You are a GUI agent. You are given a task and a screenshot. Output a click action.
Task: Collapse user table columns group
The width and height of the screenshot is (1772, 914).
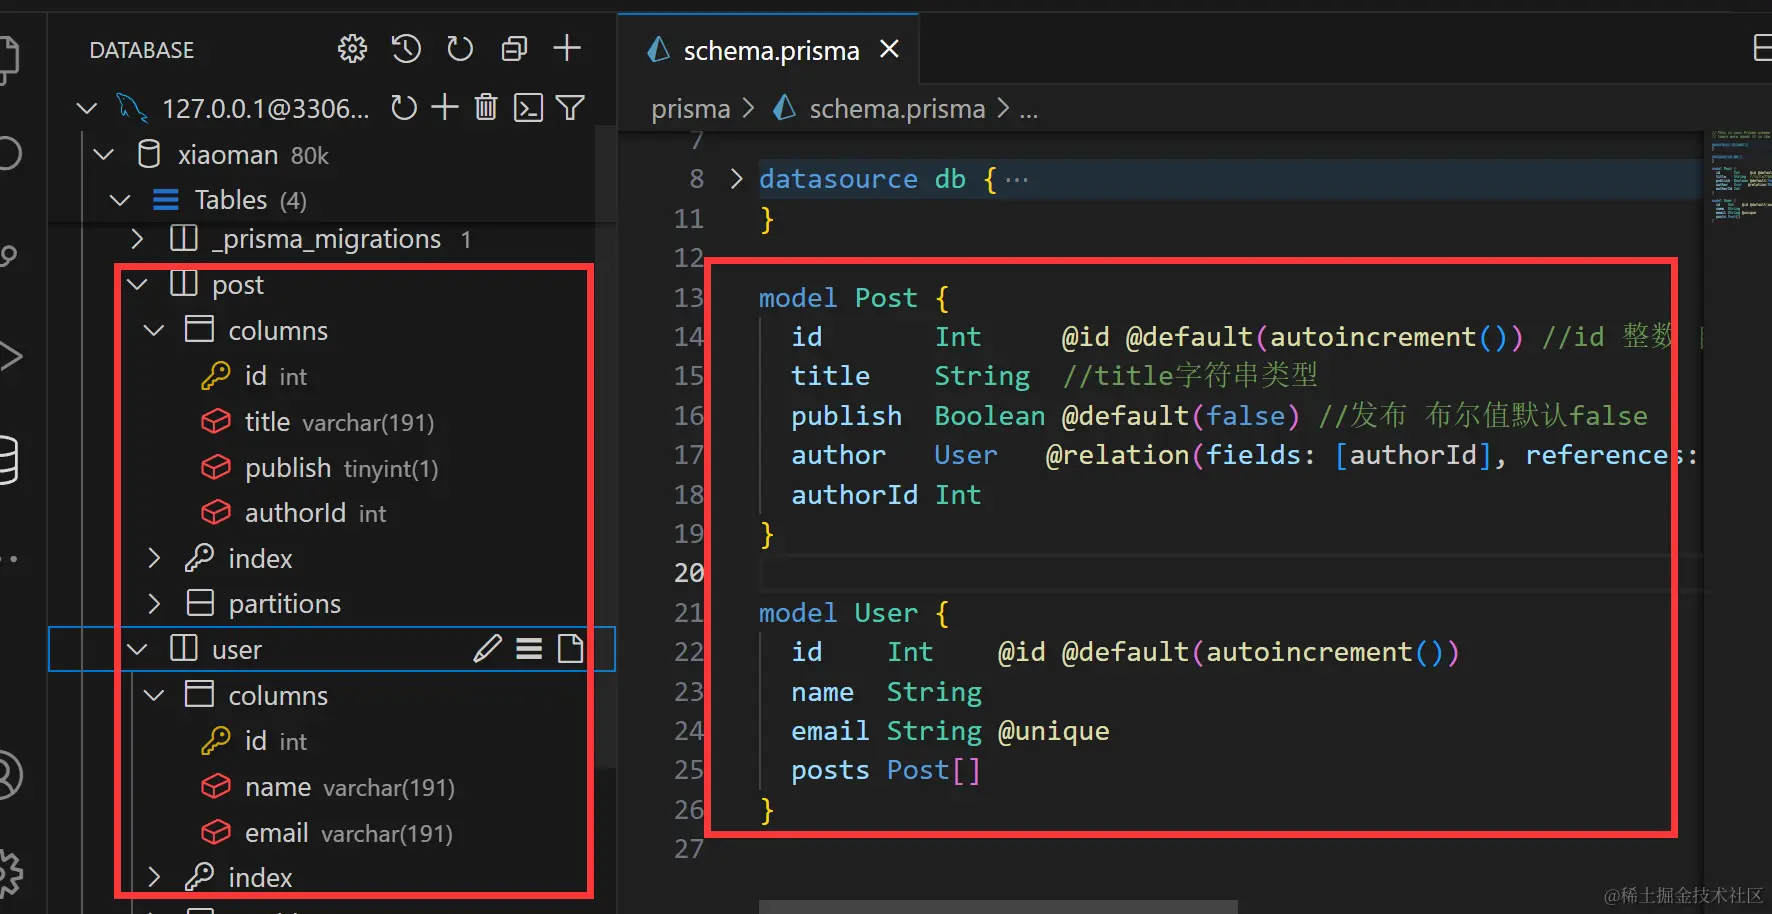pyautogui.click(x=154, y=695)
